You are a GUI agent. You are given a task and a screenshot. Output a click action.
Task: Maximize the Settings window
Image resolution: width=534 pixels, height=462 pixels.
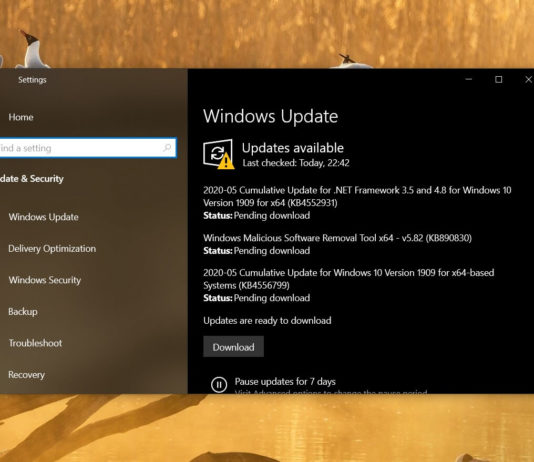click(x=499, y=79)
